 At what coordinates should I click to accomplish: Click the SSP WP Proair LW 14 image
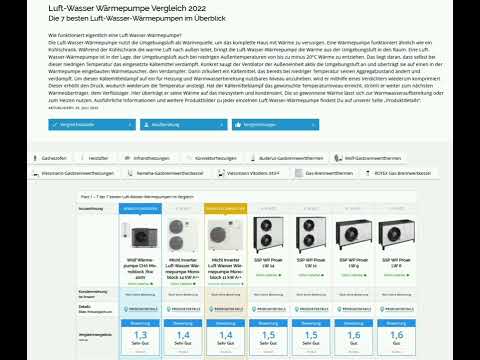pos(268,235)
